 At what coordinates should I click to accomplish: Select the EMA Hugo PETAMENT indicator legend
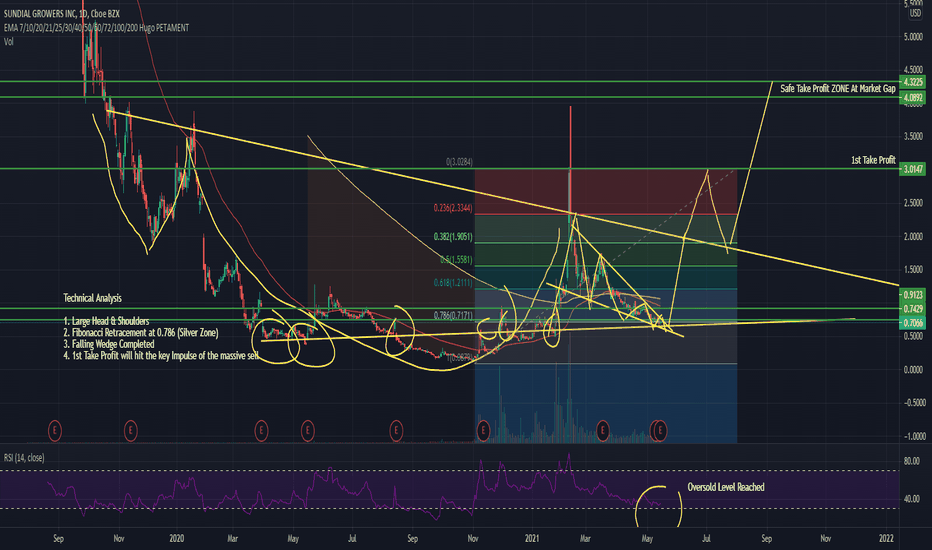tap(96, 27)
